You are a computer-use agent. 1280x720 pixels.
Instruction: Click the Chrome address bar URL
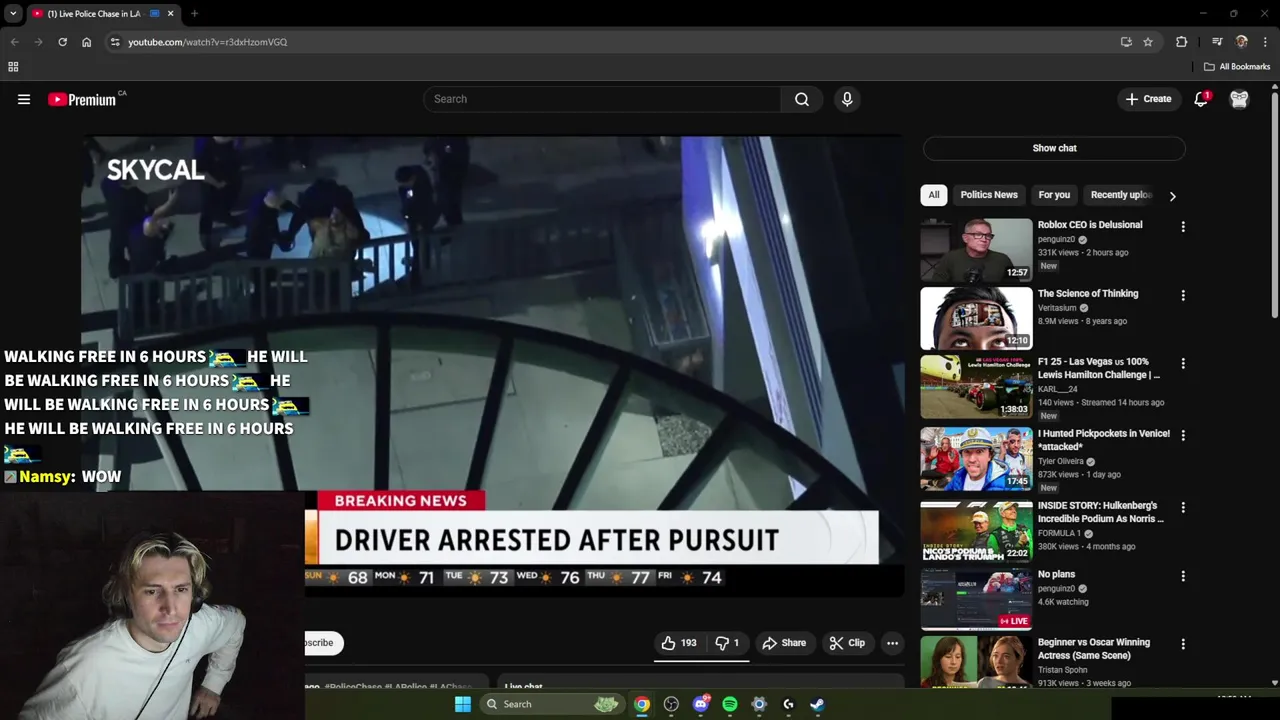point(207,42)
